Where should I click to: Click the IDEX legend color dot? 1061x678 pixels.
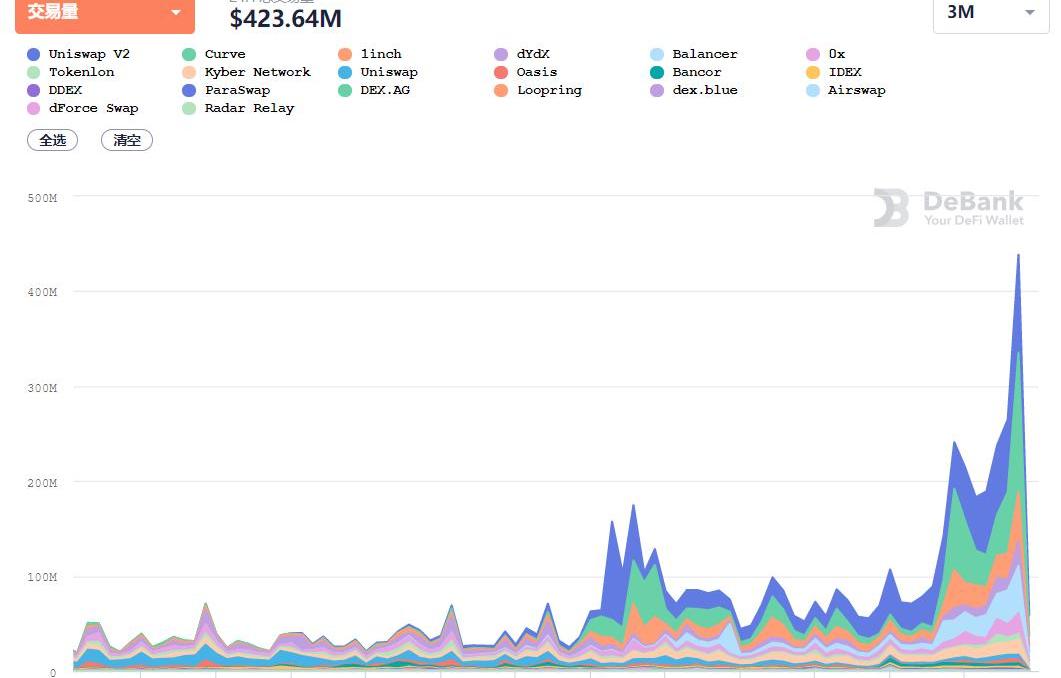tap(813, 72)
